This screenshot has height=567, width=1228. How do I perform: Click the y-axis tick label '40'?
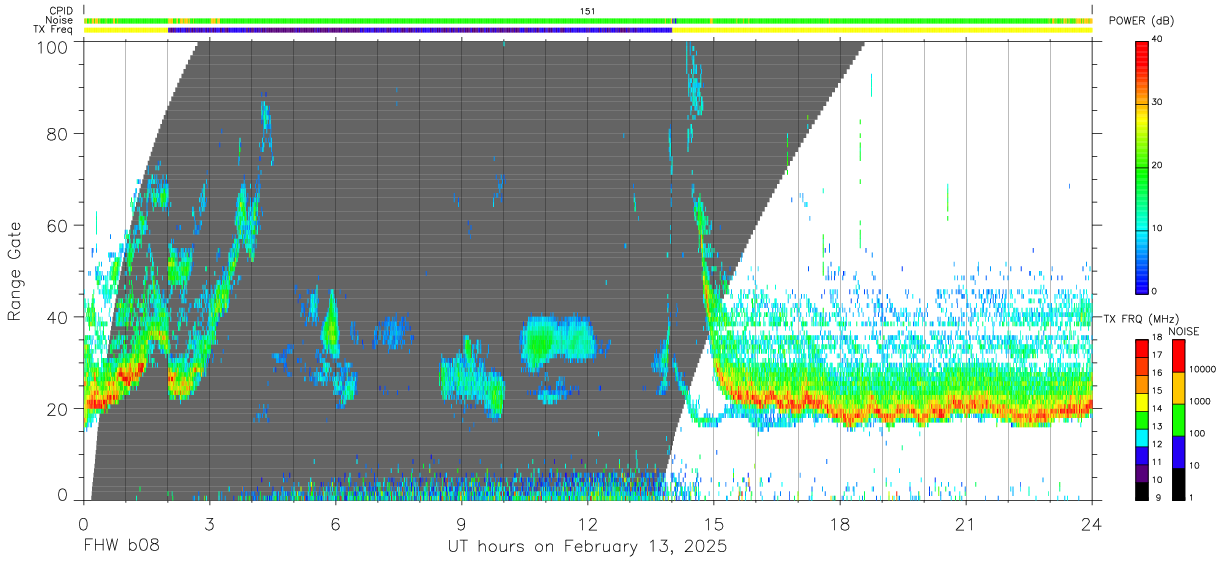(x=58, y=318)
